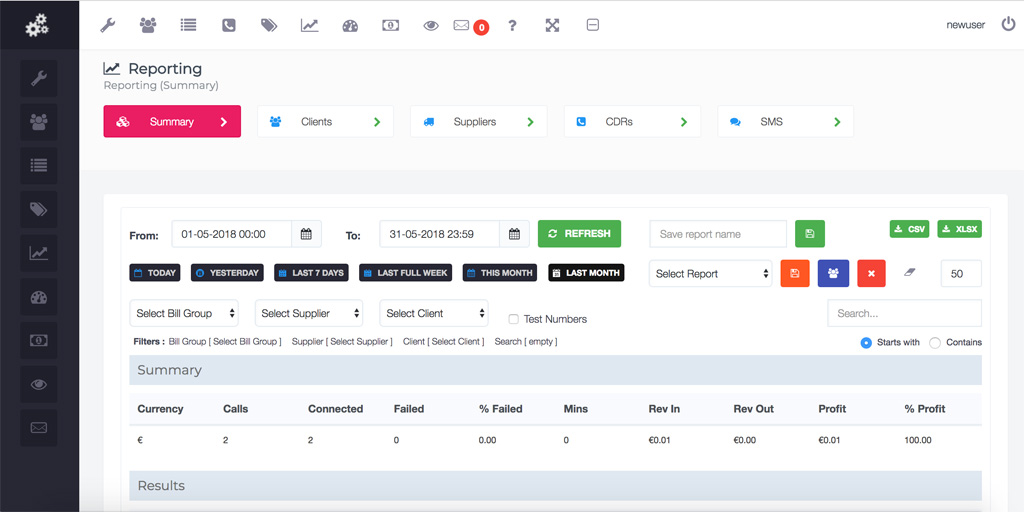
Task: Click the eraser clear icon
Action: click(909, 273)
